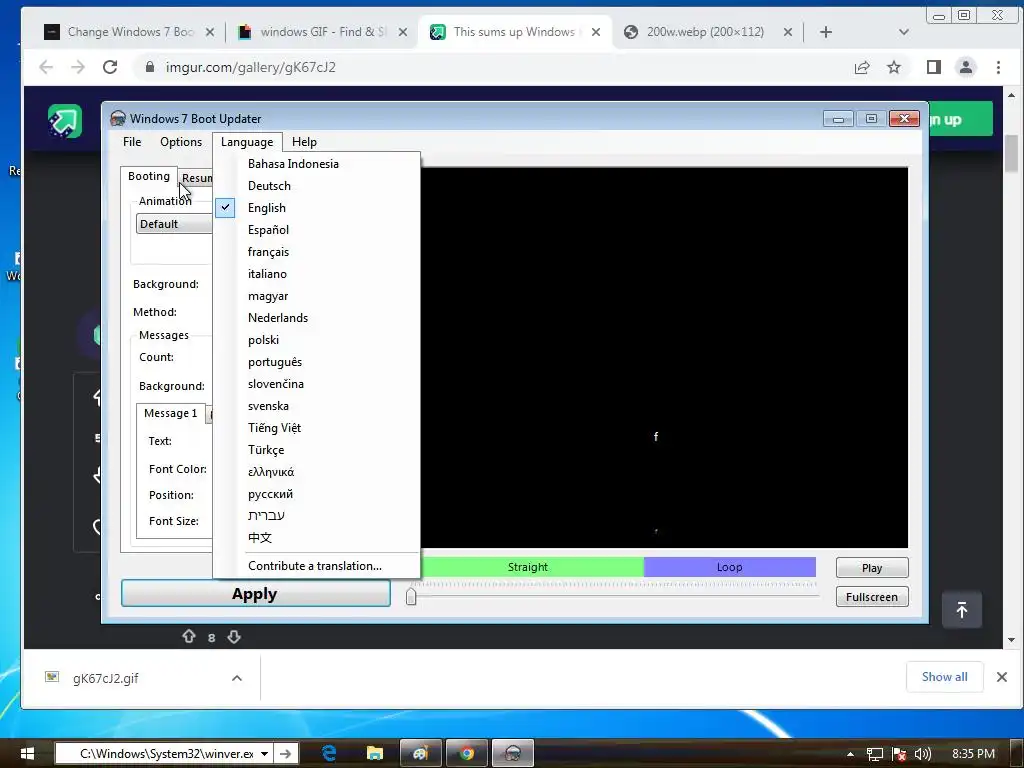The width and height of the screenshot is (1024, 768).
Task: Open Edge from the taskbar
Action: tap(329, 754)
